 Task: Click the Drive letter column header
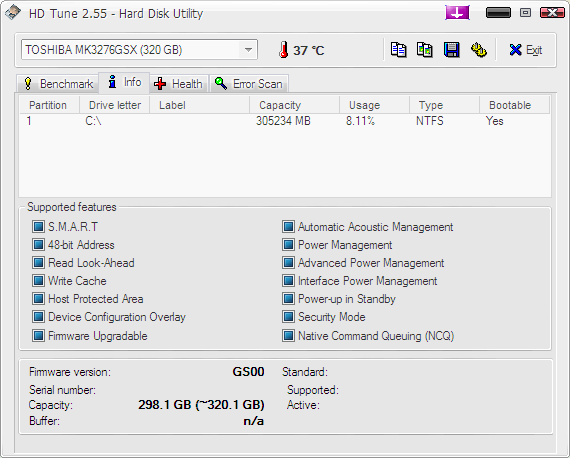[115, 105]
